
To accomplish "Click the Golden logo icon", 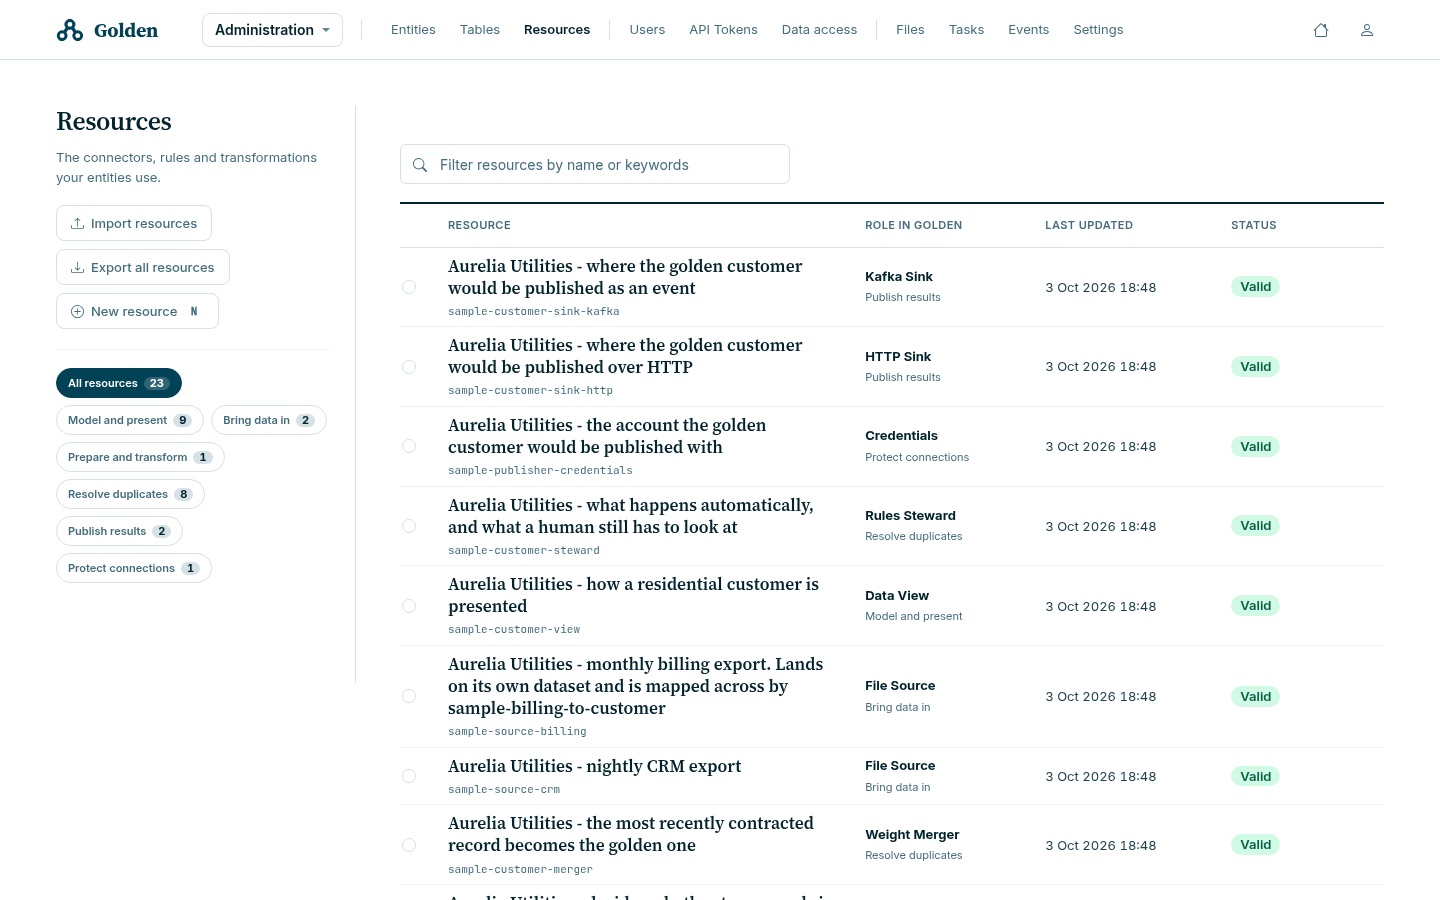I will pos(70,30).
